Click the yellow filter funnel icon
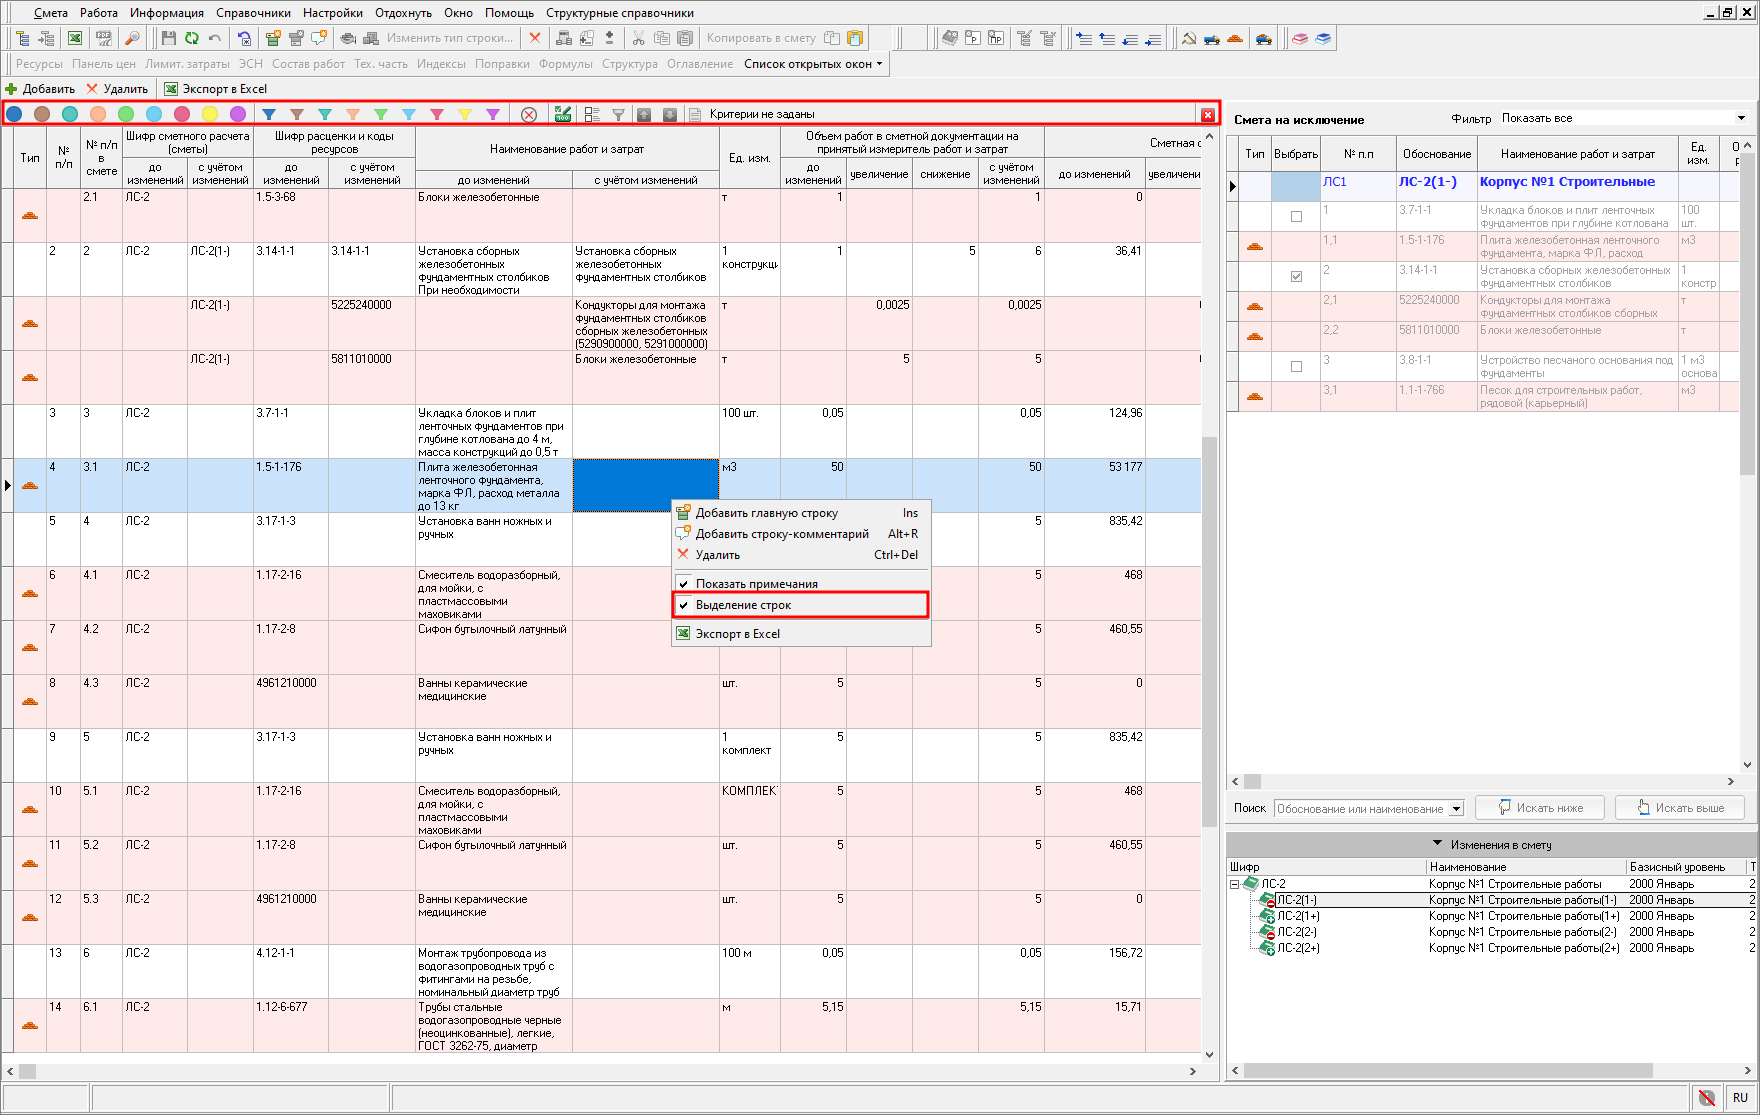The image size is (1760, 1115). 465,114
